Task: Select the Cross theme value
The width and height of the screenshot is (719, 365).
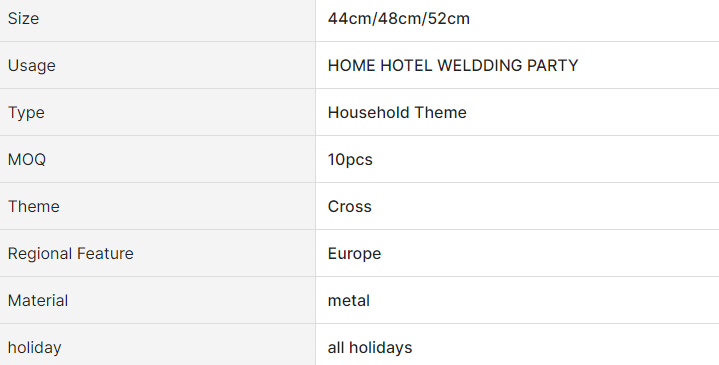Action: (x=349, y=206)
